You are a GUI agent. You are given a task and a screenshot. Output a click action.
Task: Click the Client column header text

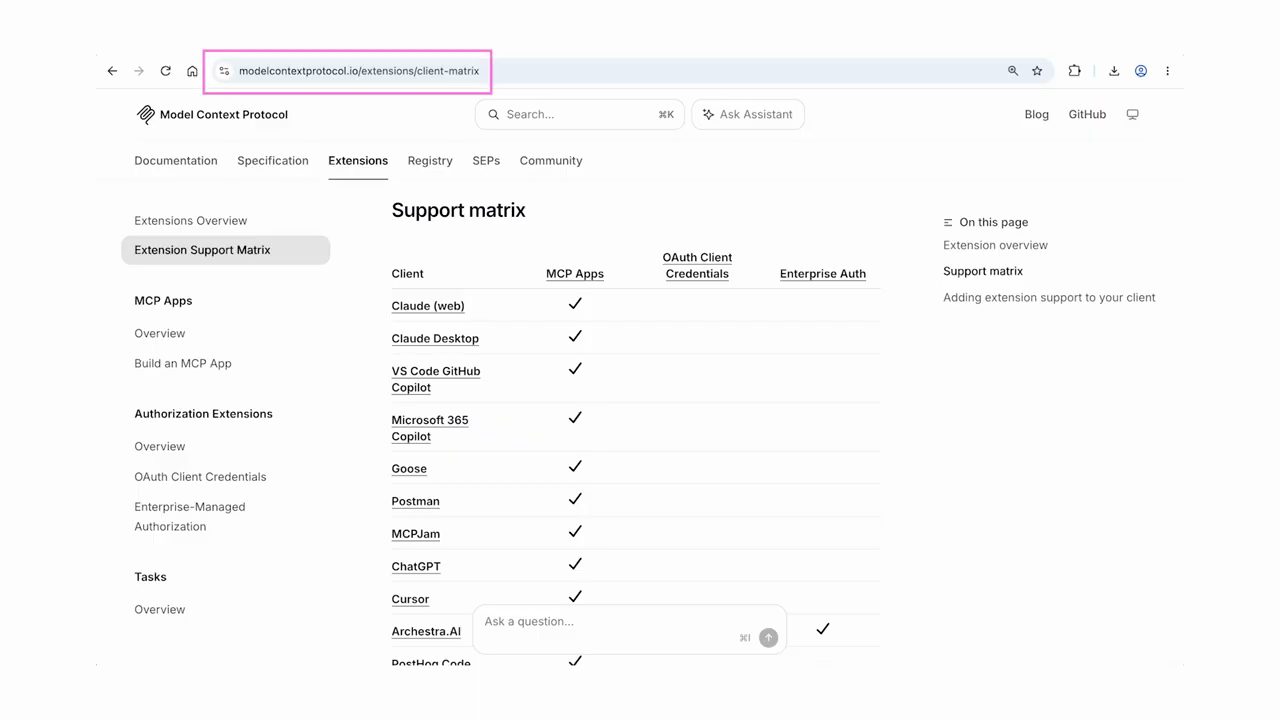[x=407, y=274]
